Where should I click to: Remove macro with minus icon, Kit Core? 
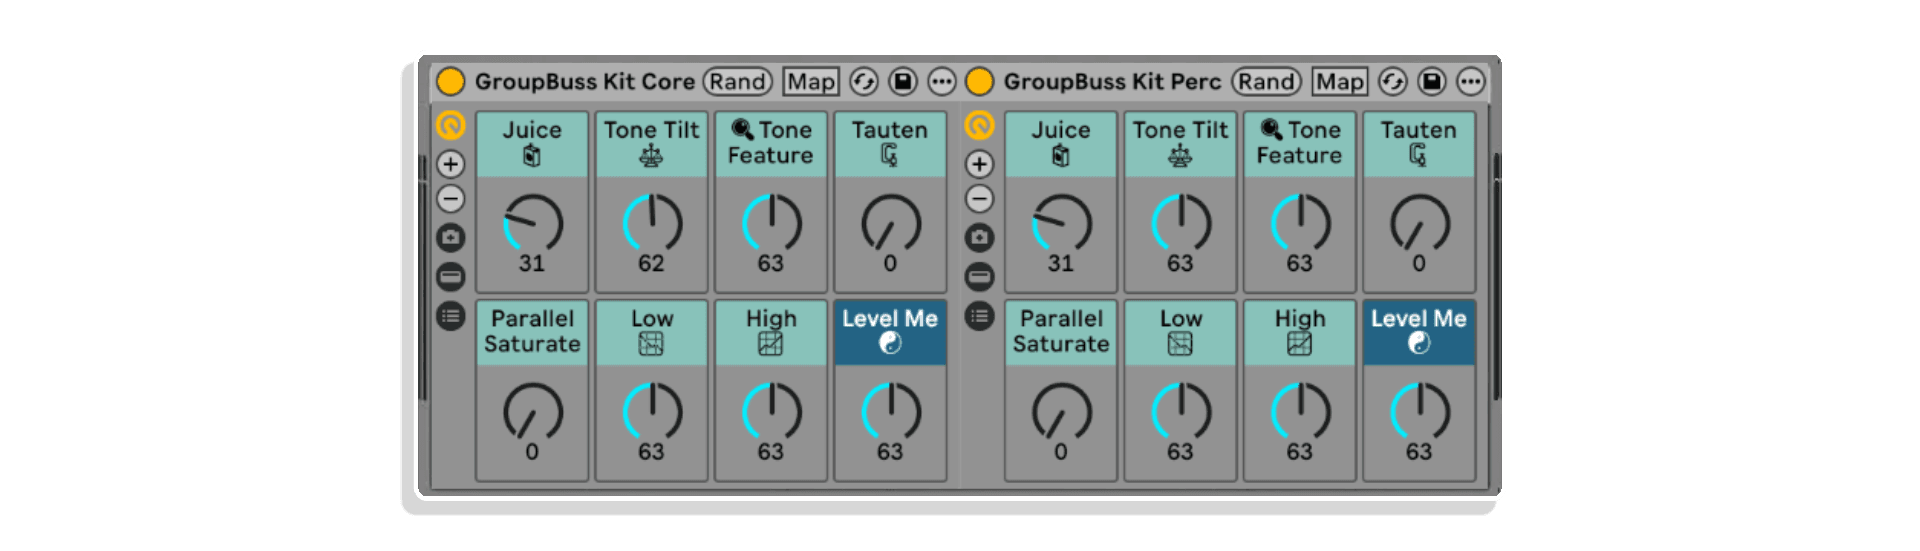pos(451,199)
